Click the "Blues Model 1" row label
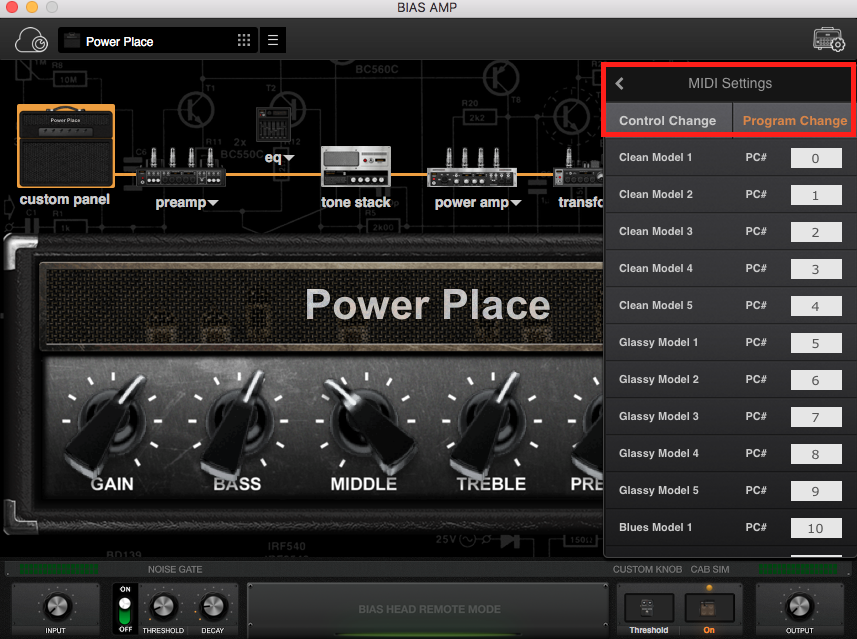Viewport: 857px width, 639px height. tap(655, 527)
